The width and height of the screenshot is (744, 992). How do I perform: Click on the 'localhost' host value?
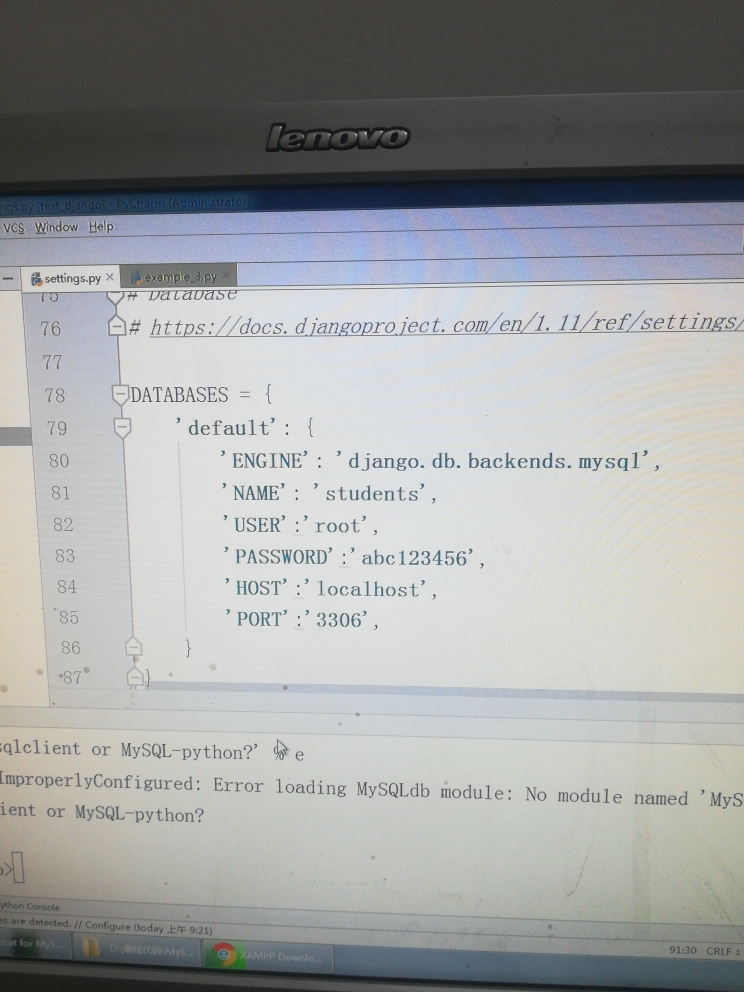(366, 589)
